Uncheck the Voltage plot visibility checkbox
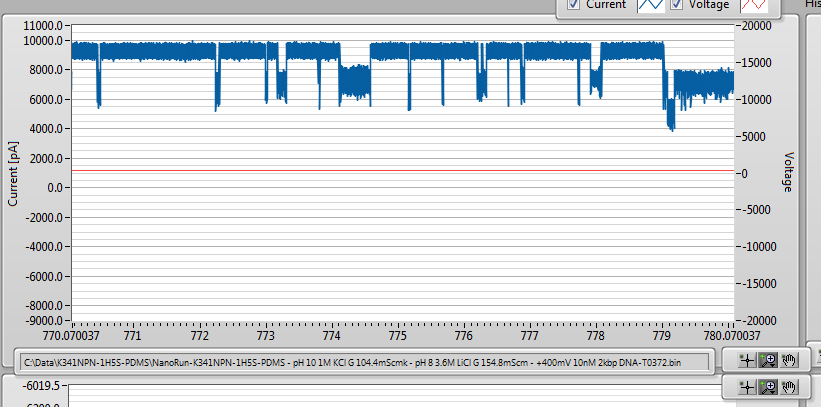The width and height of the screenshot is (821, 407). point(676,4)
